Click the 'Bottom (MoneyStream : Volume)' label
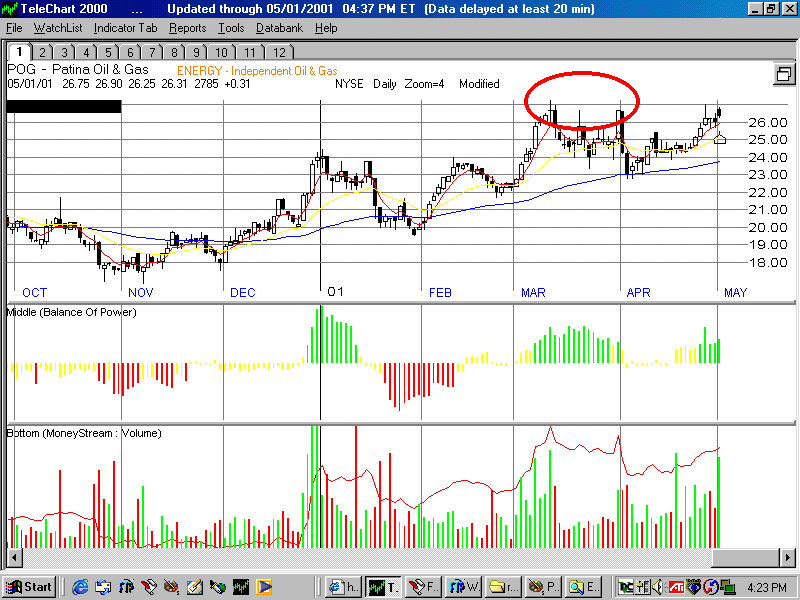The width and height of the screenshot is (800, 600). tap(84, 433)
